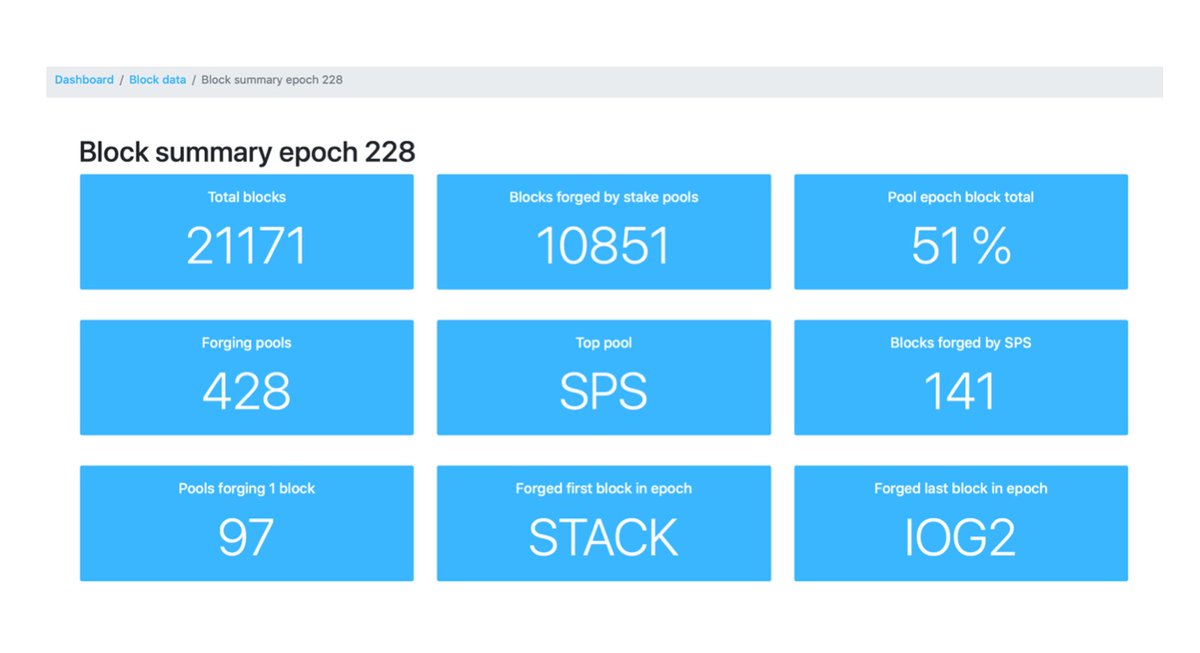Select the value 428

tap(247, 392)
